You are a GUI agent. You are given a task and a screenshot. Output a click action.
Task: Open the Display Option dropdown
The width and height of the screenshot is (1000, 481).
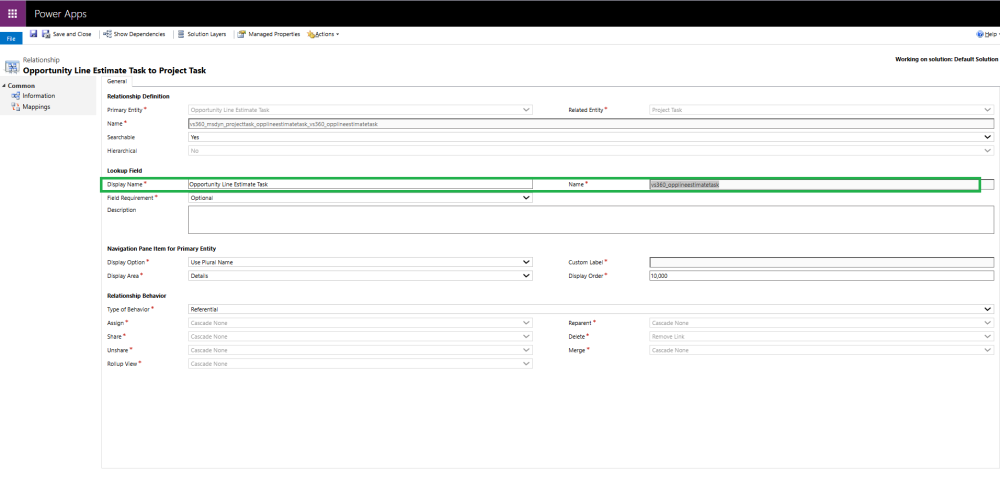click(x=360, y=262)
